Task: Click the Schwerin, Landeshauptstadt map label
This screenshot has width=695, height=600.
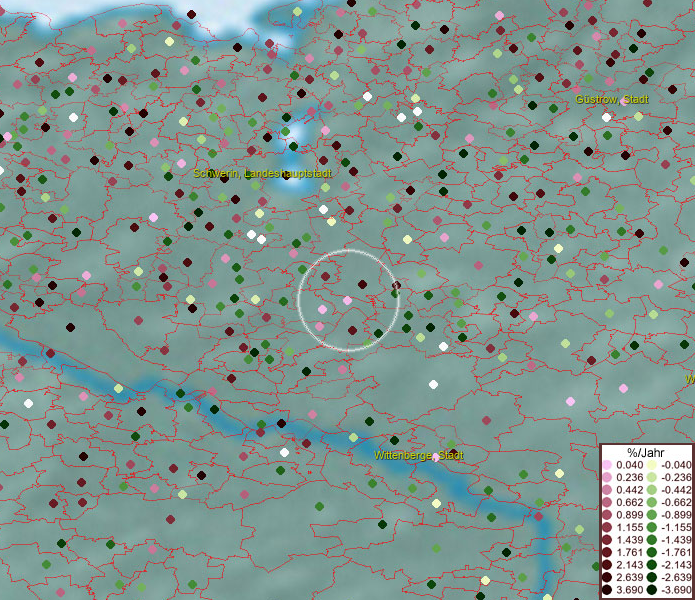Action: coord(262,174)
